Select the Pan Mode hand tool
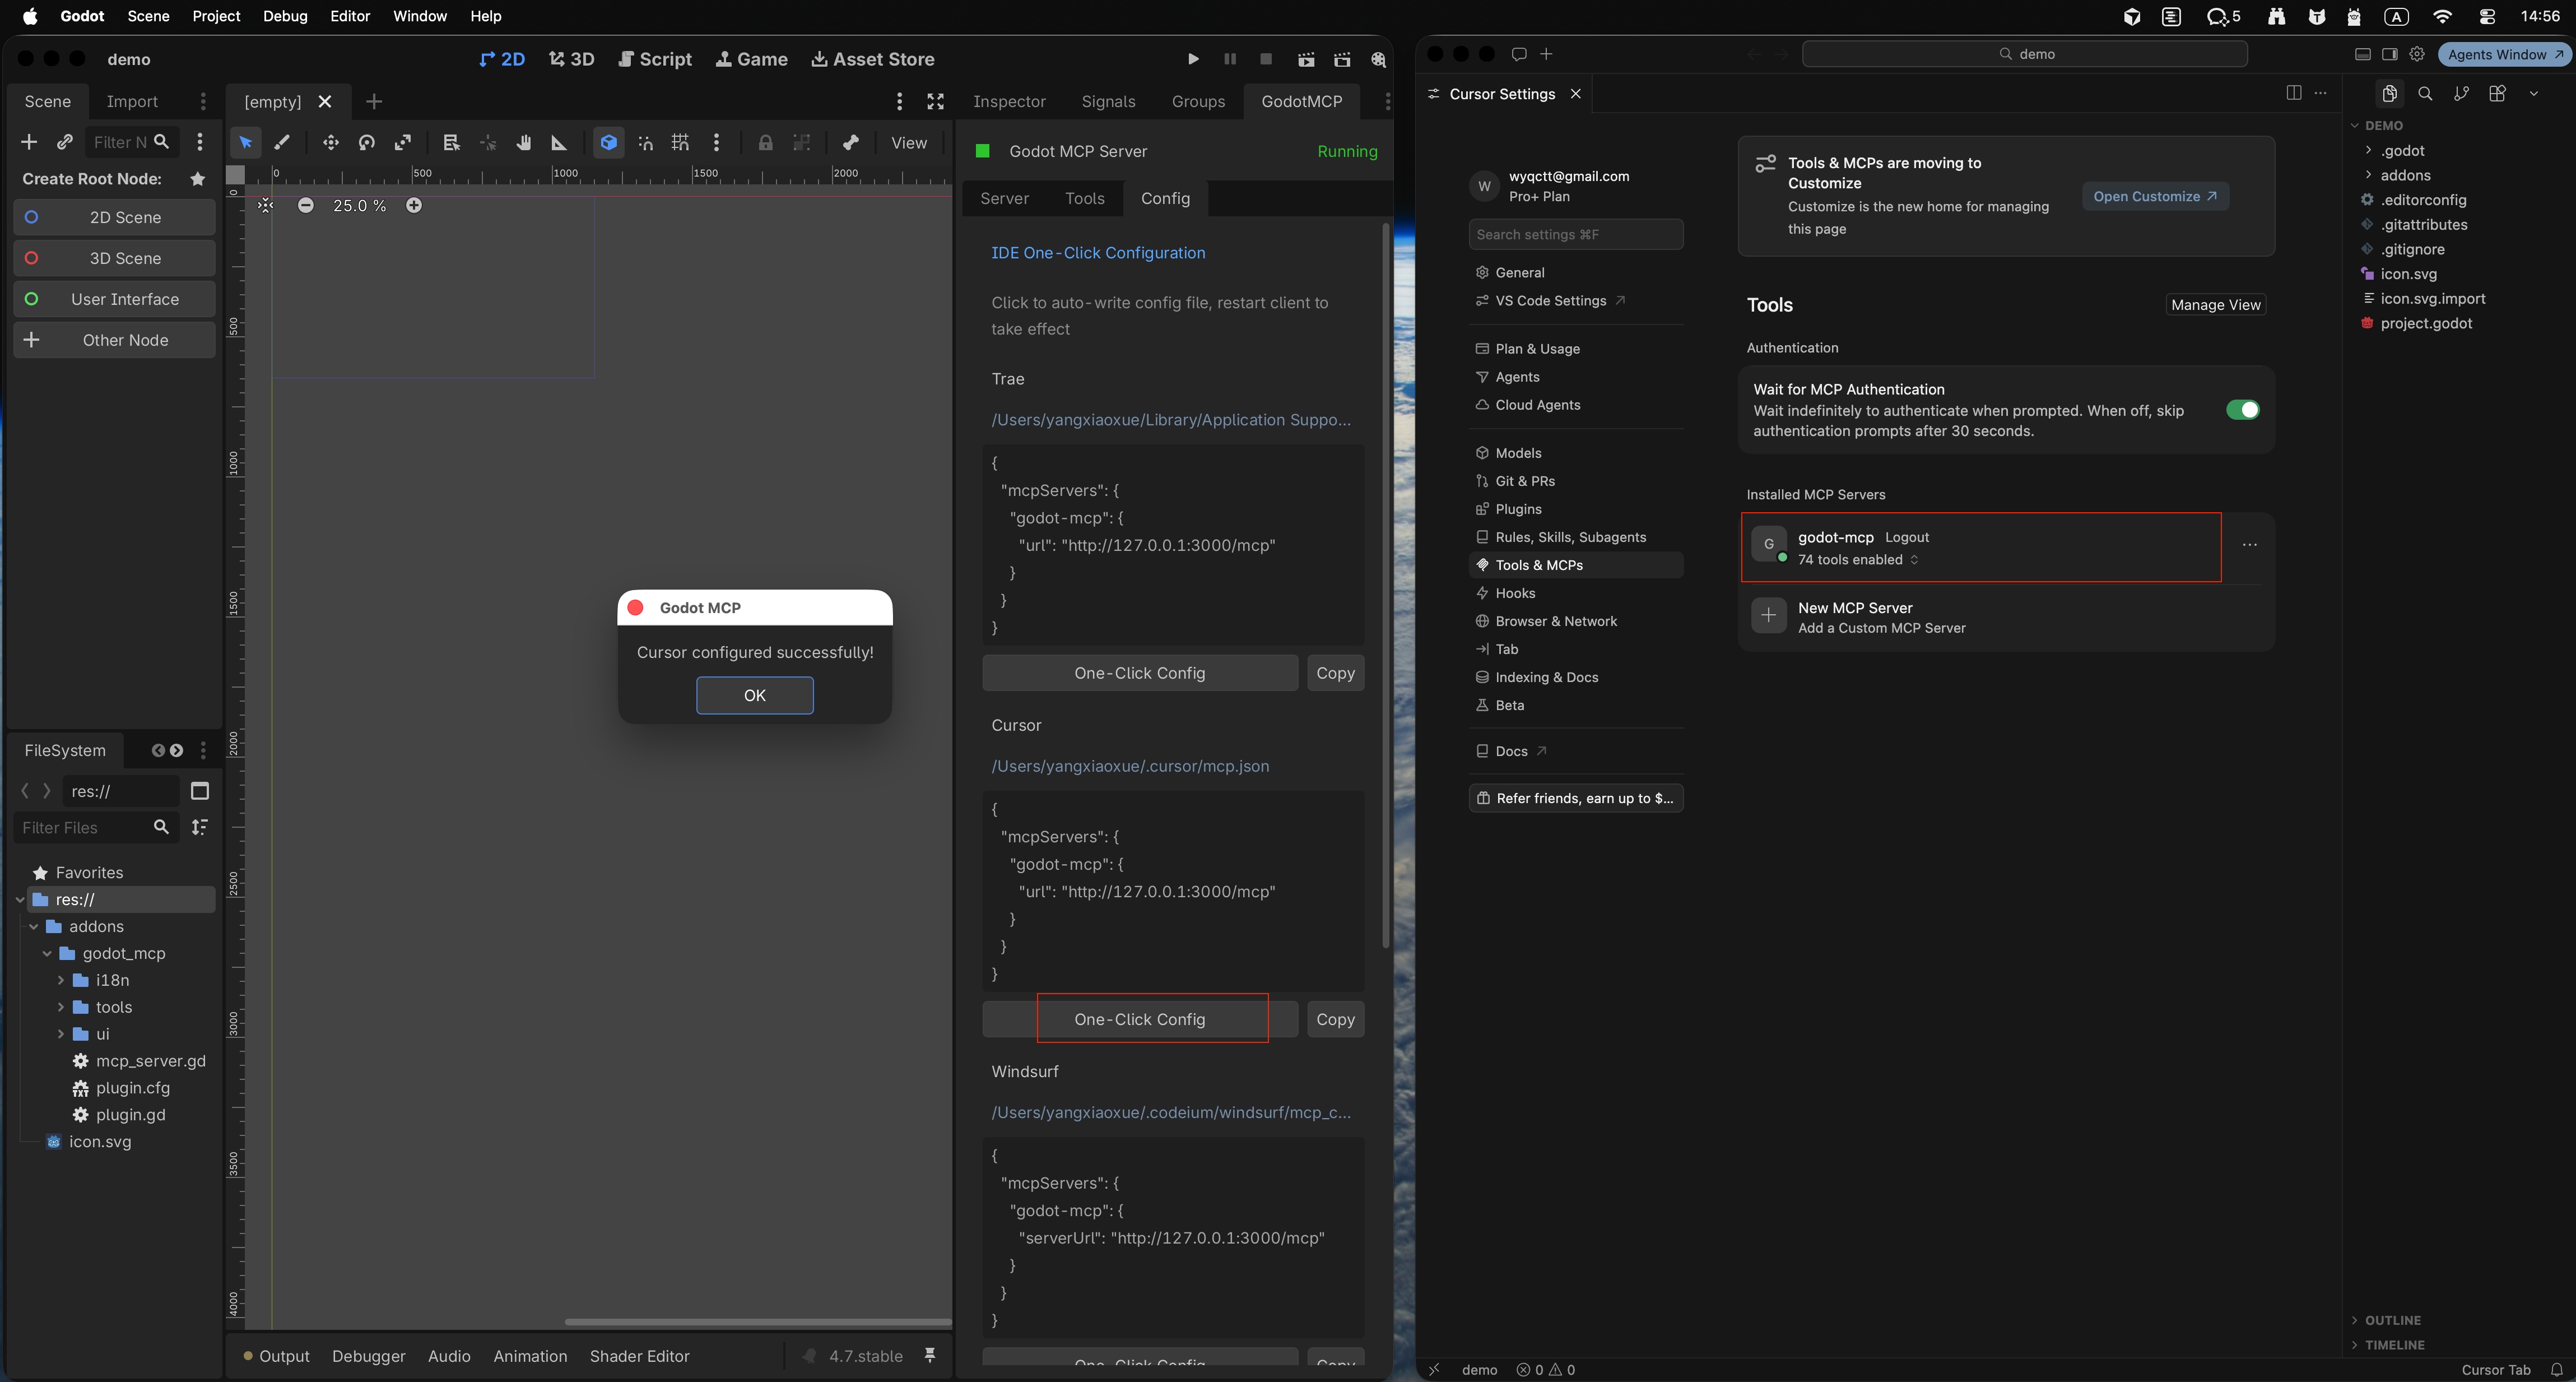This screenshot has height=1382, width=2576. point(523,143)
